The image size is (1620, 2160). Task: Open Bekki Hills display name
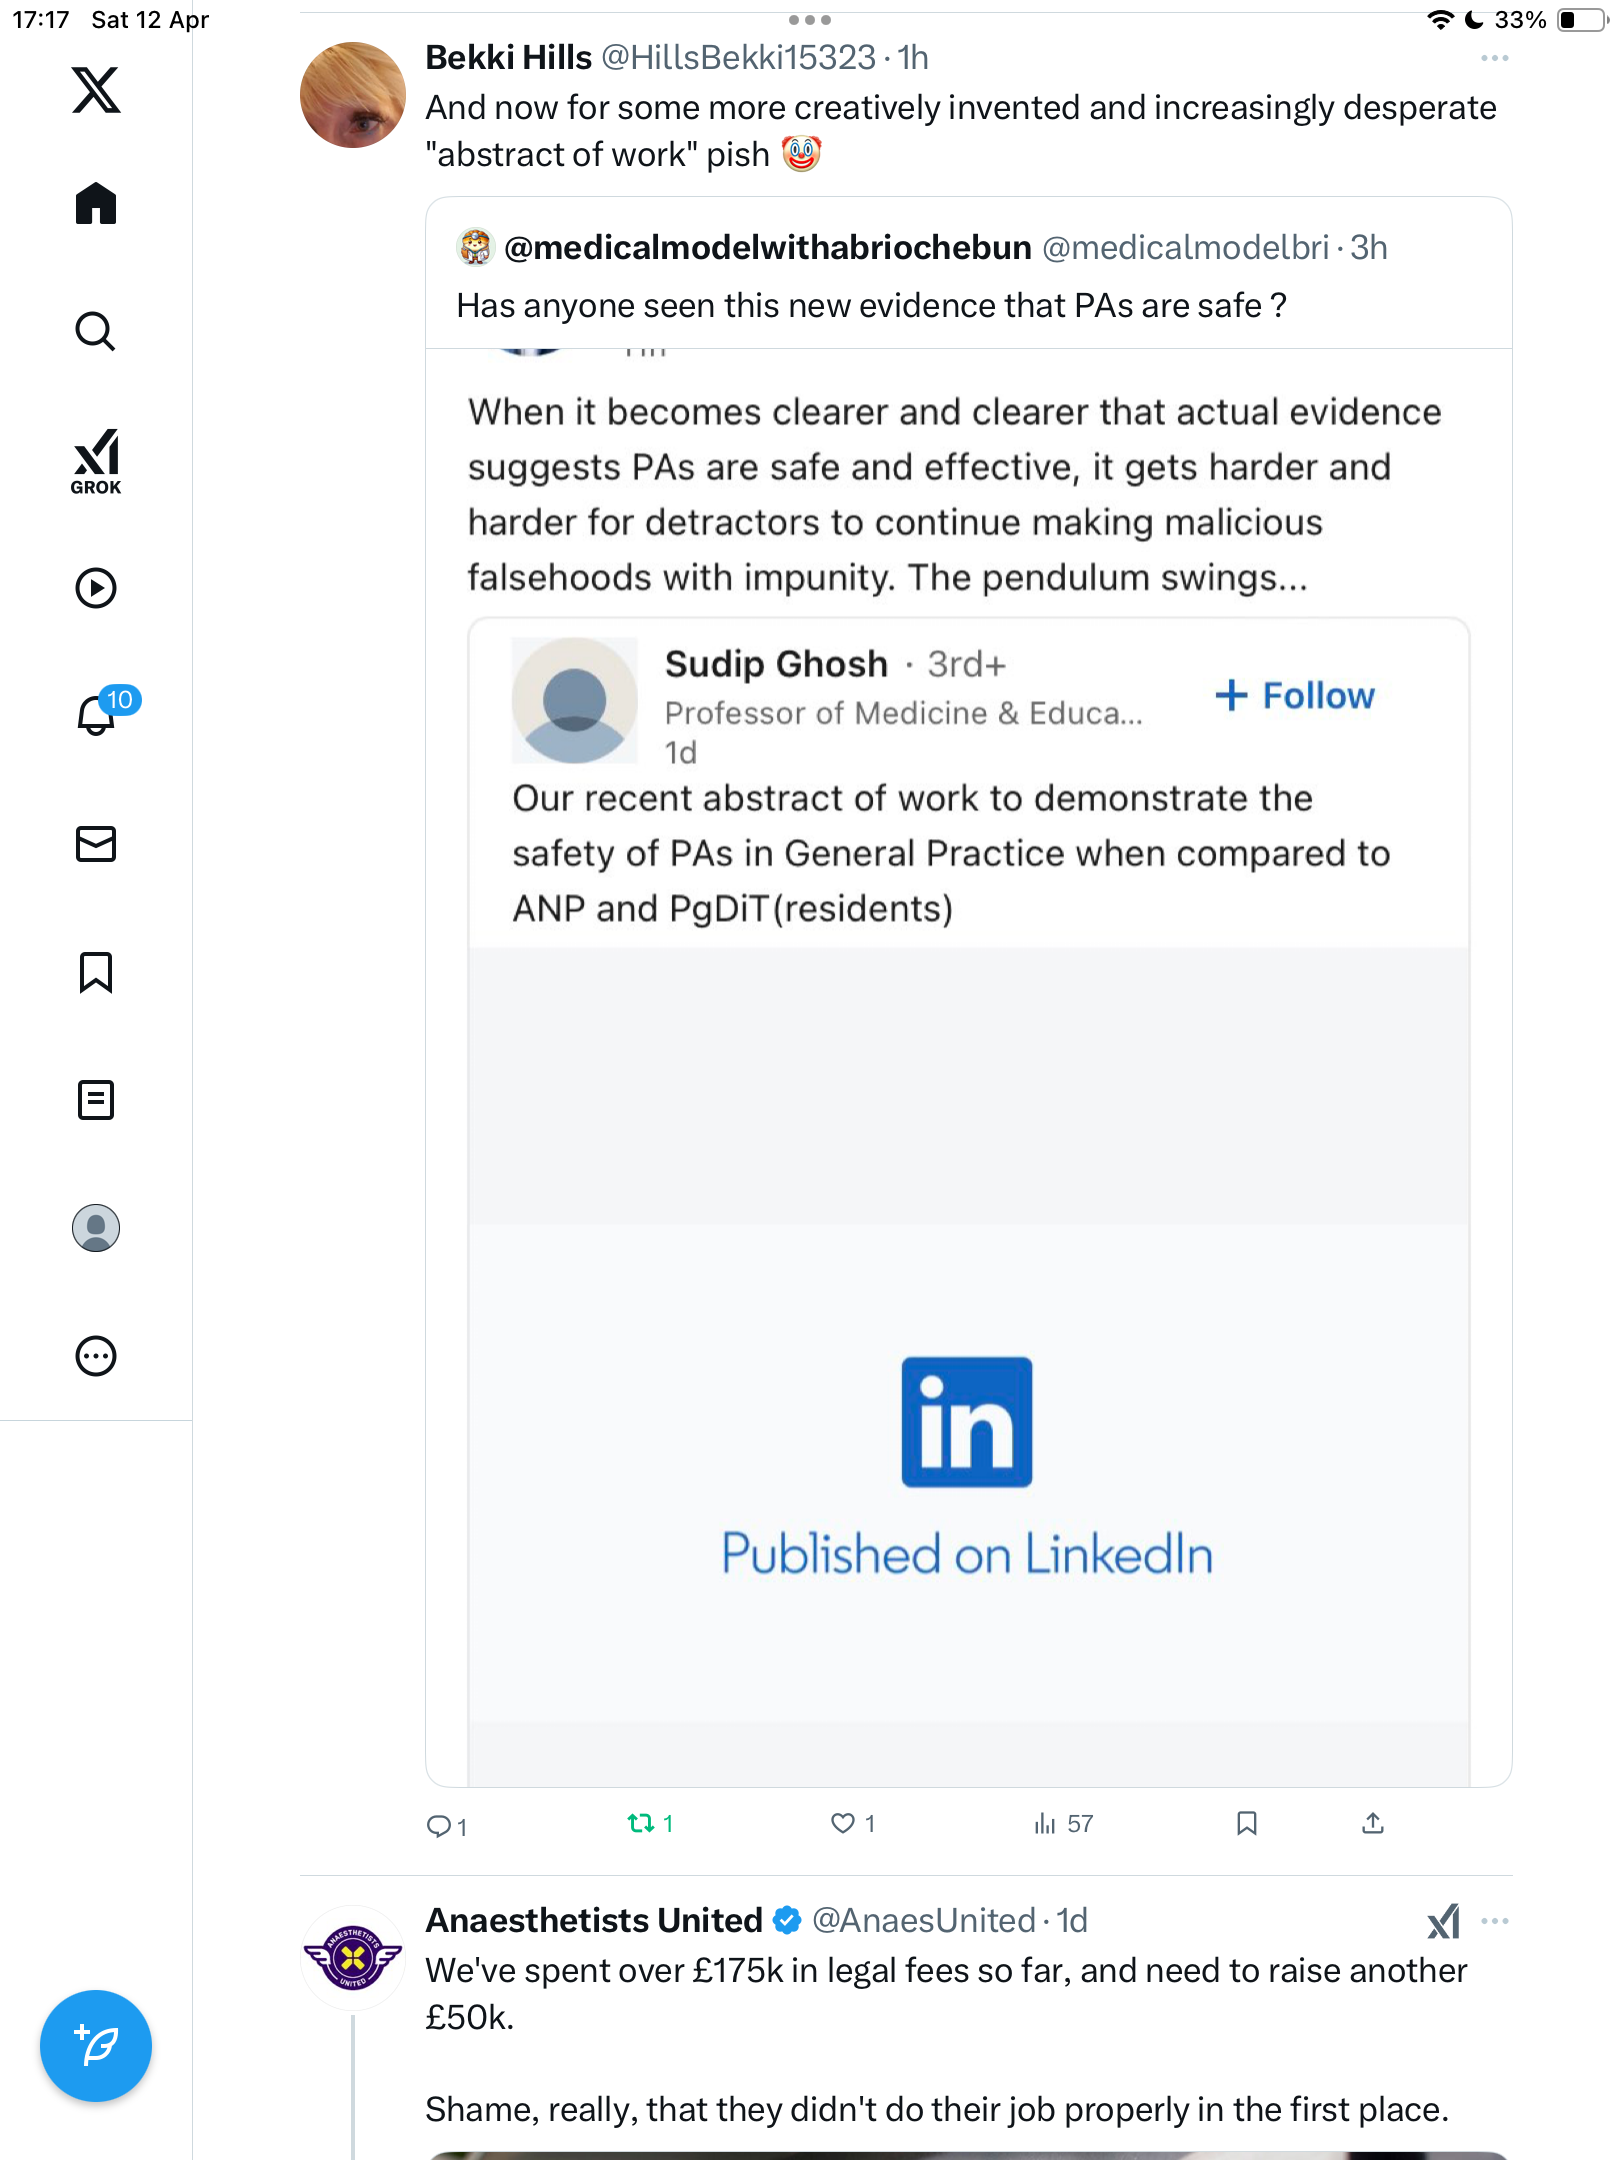pos(508,58)
